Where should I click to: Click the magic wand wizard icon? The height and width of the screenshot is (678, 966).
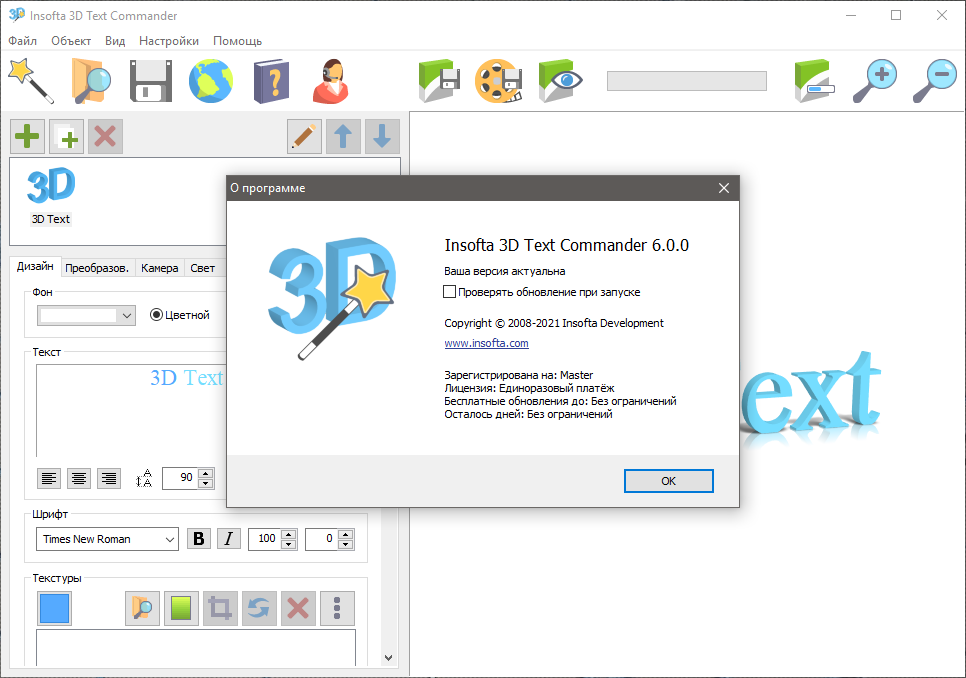pyautogui.click(x=31, y=81)
